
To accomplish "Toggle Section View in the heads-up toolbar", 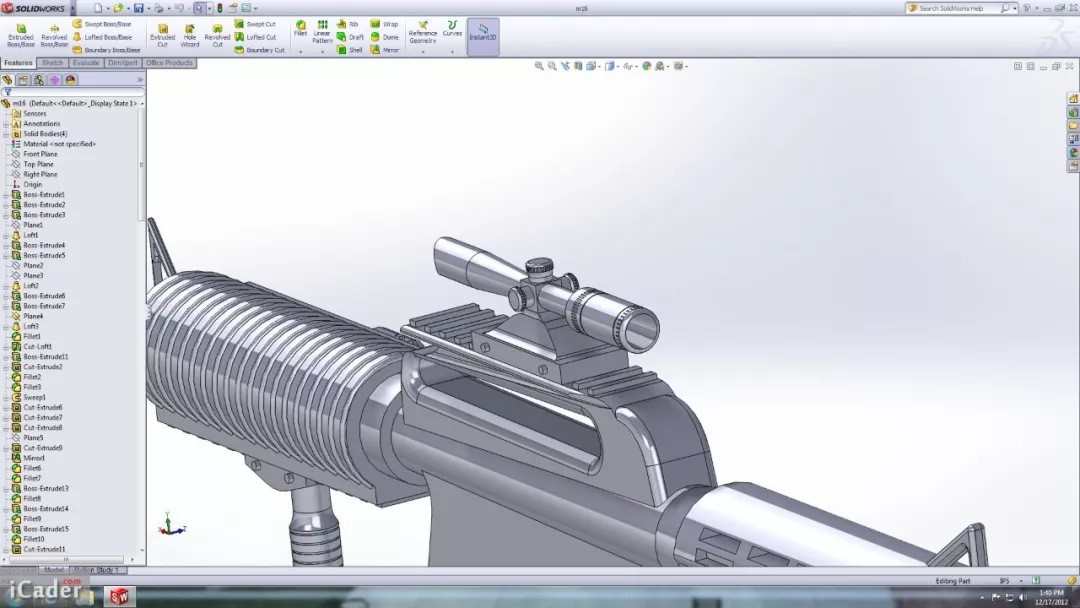I will 579,66.
